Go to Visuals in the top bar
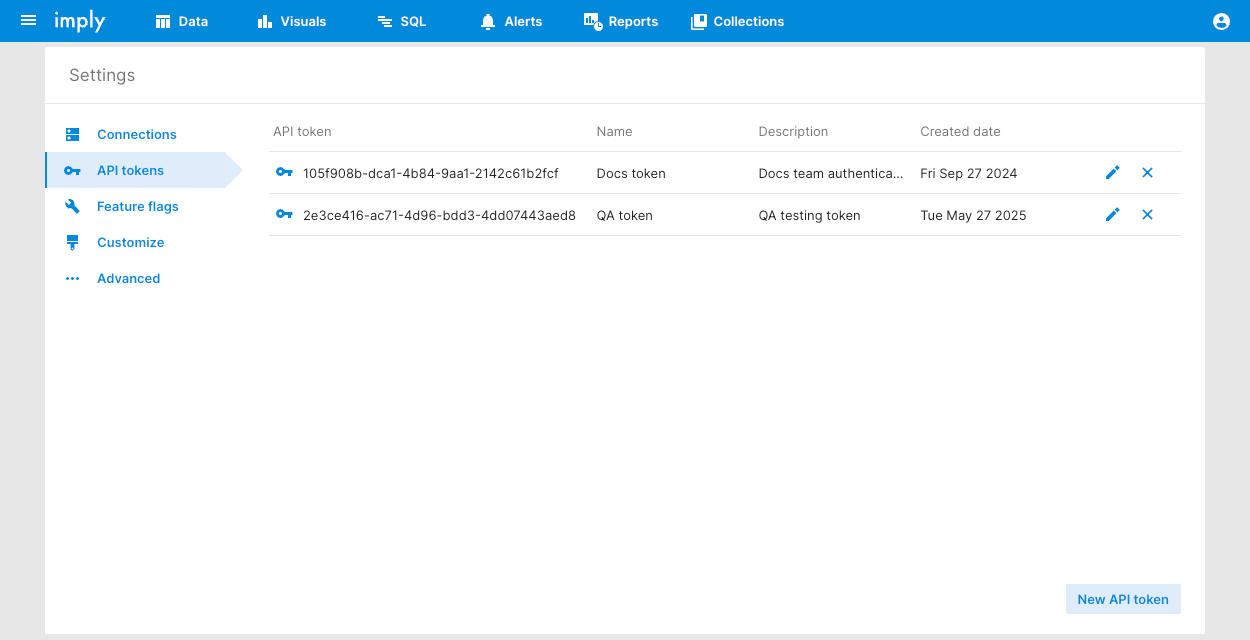1250x640 pixels. (x=292, y=21)
